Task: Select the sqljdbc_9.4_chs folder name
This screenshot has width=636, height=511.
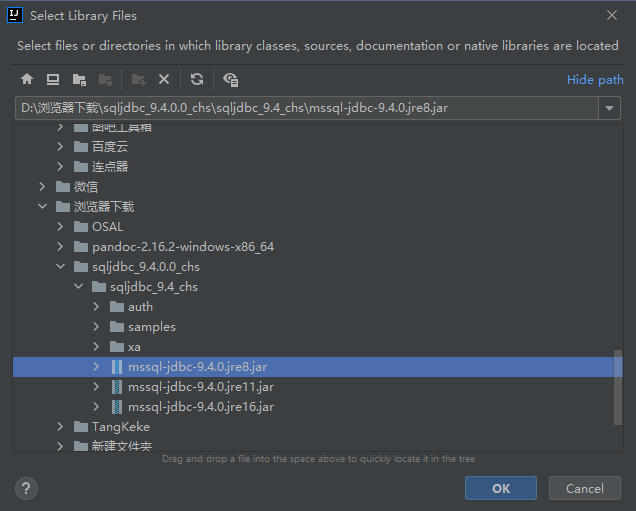Action: (x=154, y=287)
